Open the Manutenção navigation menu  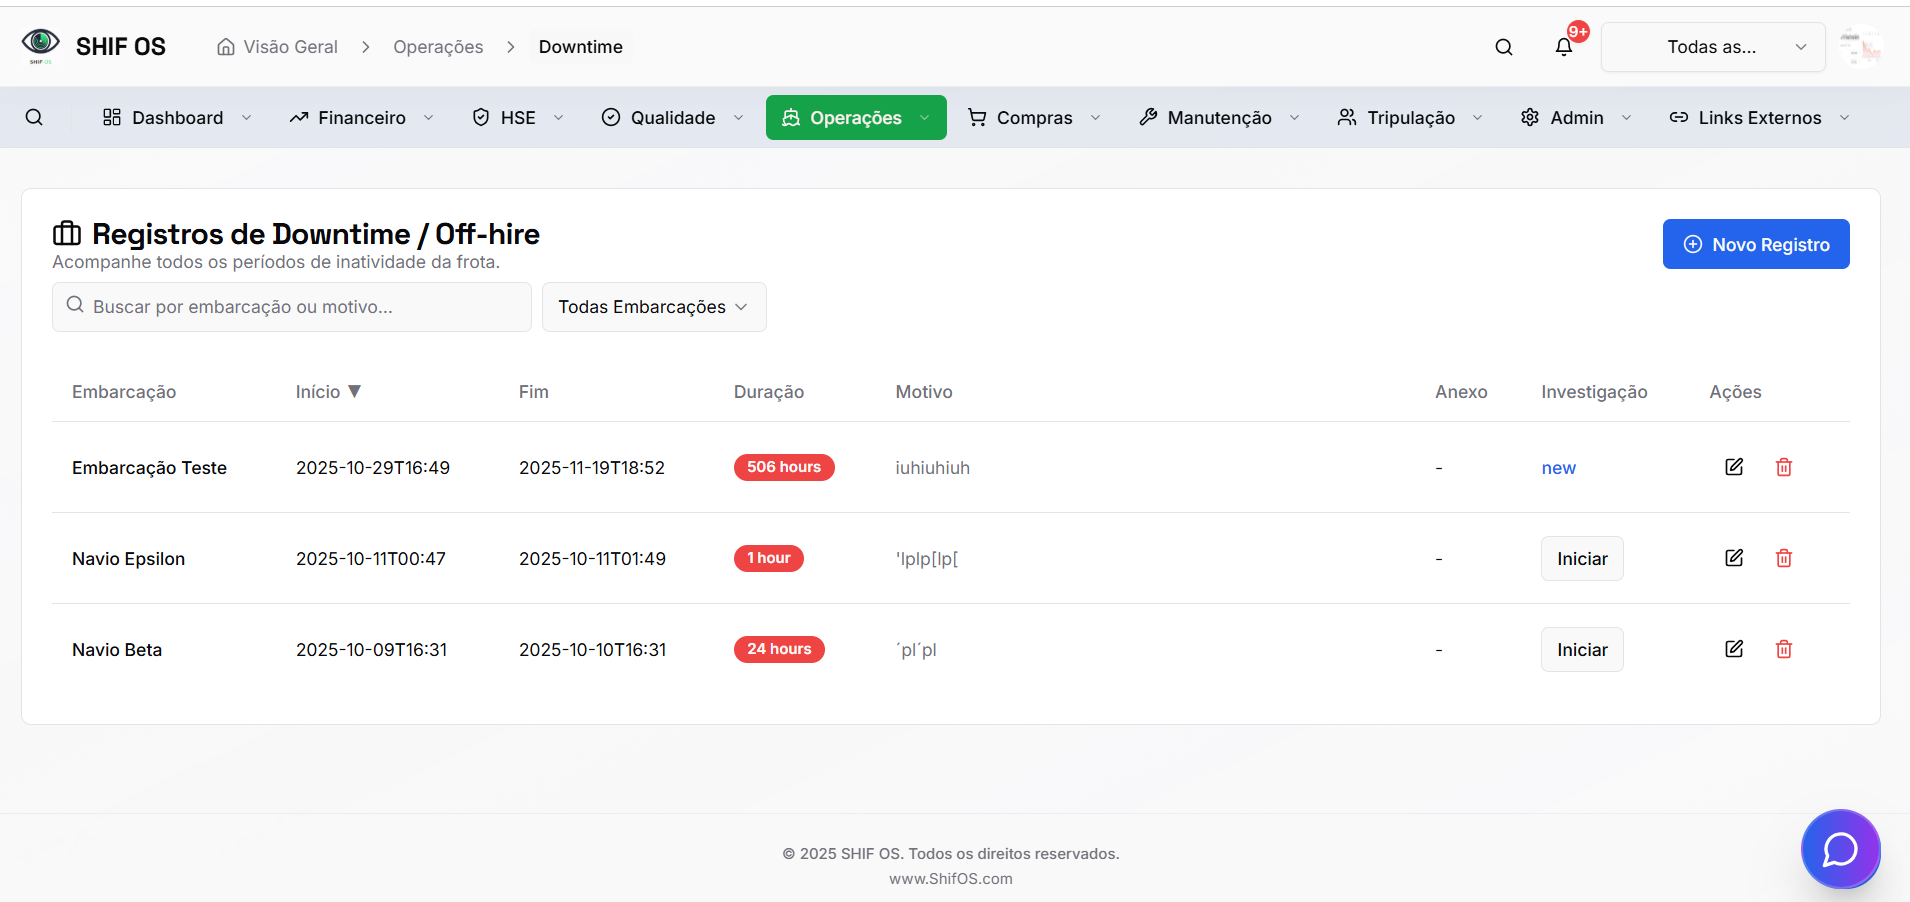tap(1218, 117)
